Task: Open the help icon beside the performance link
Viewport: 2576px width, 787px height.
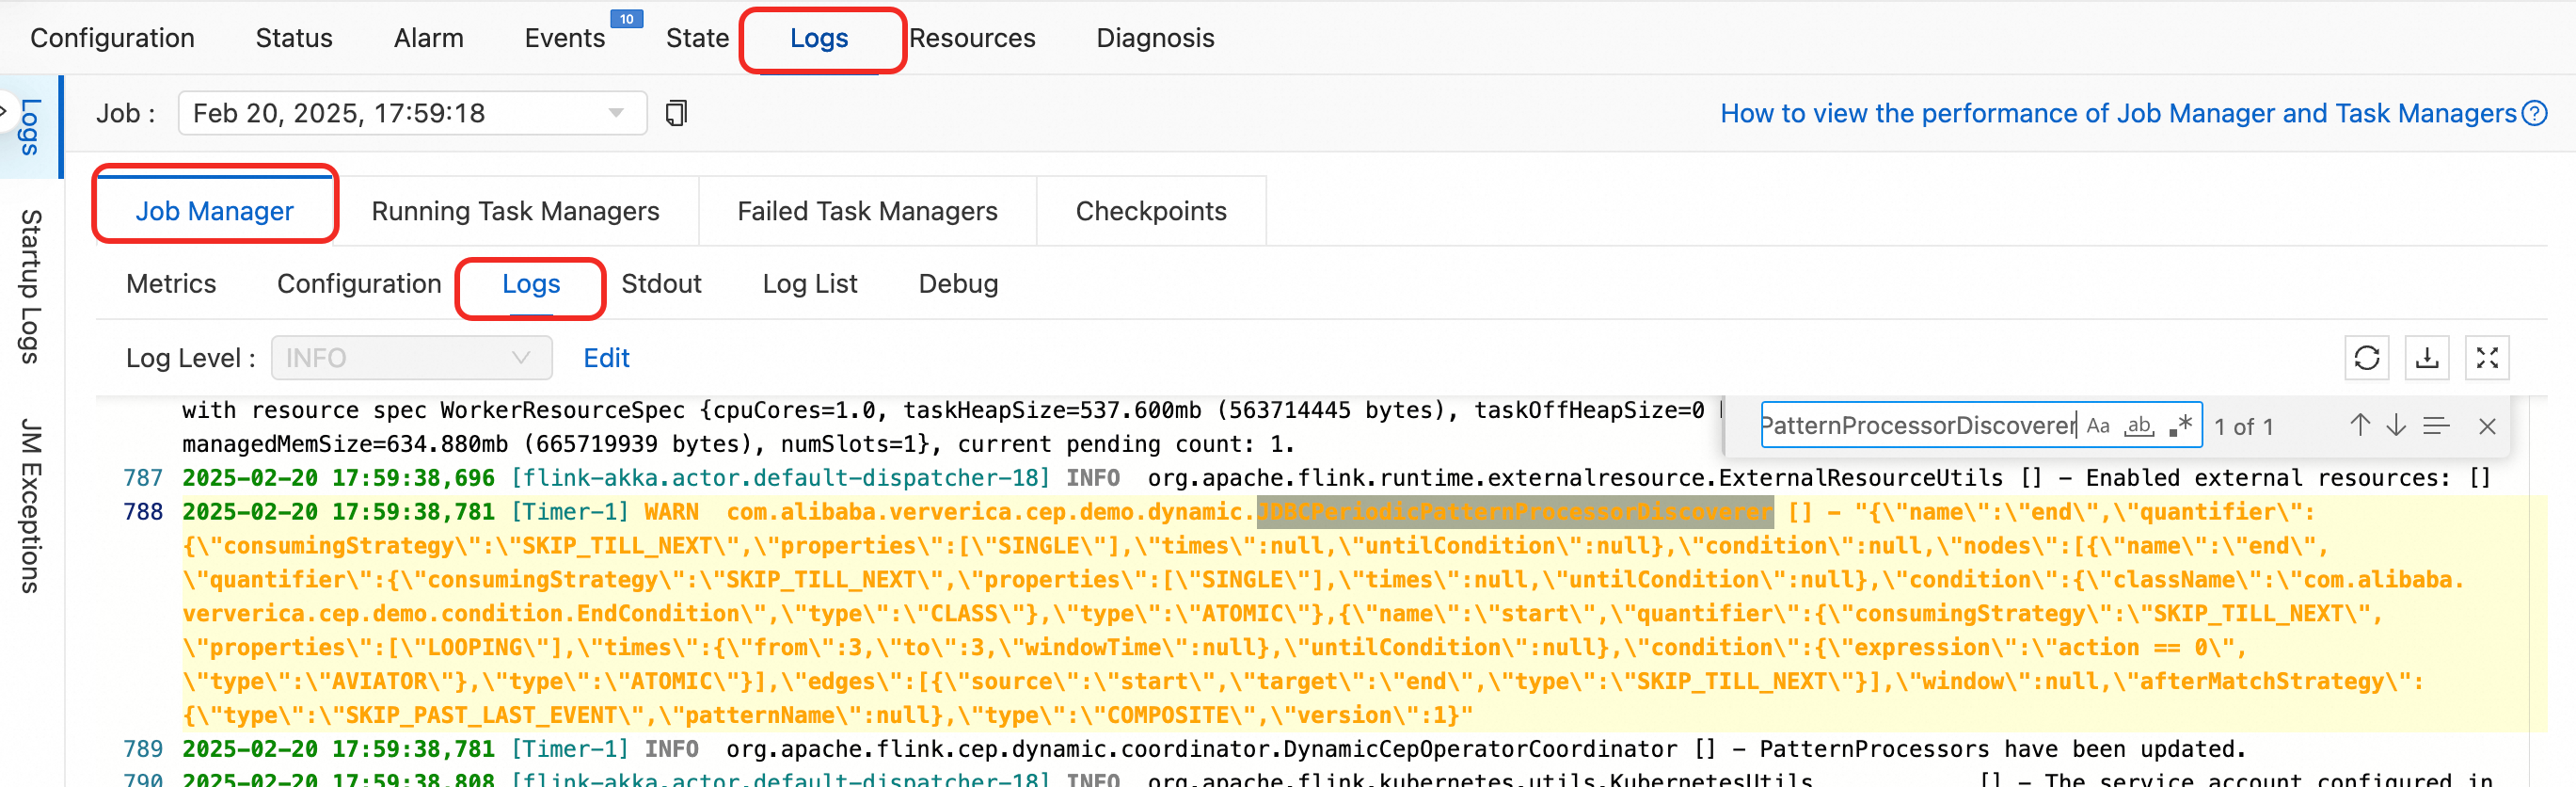Action: pyautogui.click(x=2534, y=114)
